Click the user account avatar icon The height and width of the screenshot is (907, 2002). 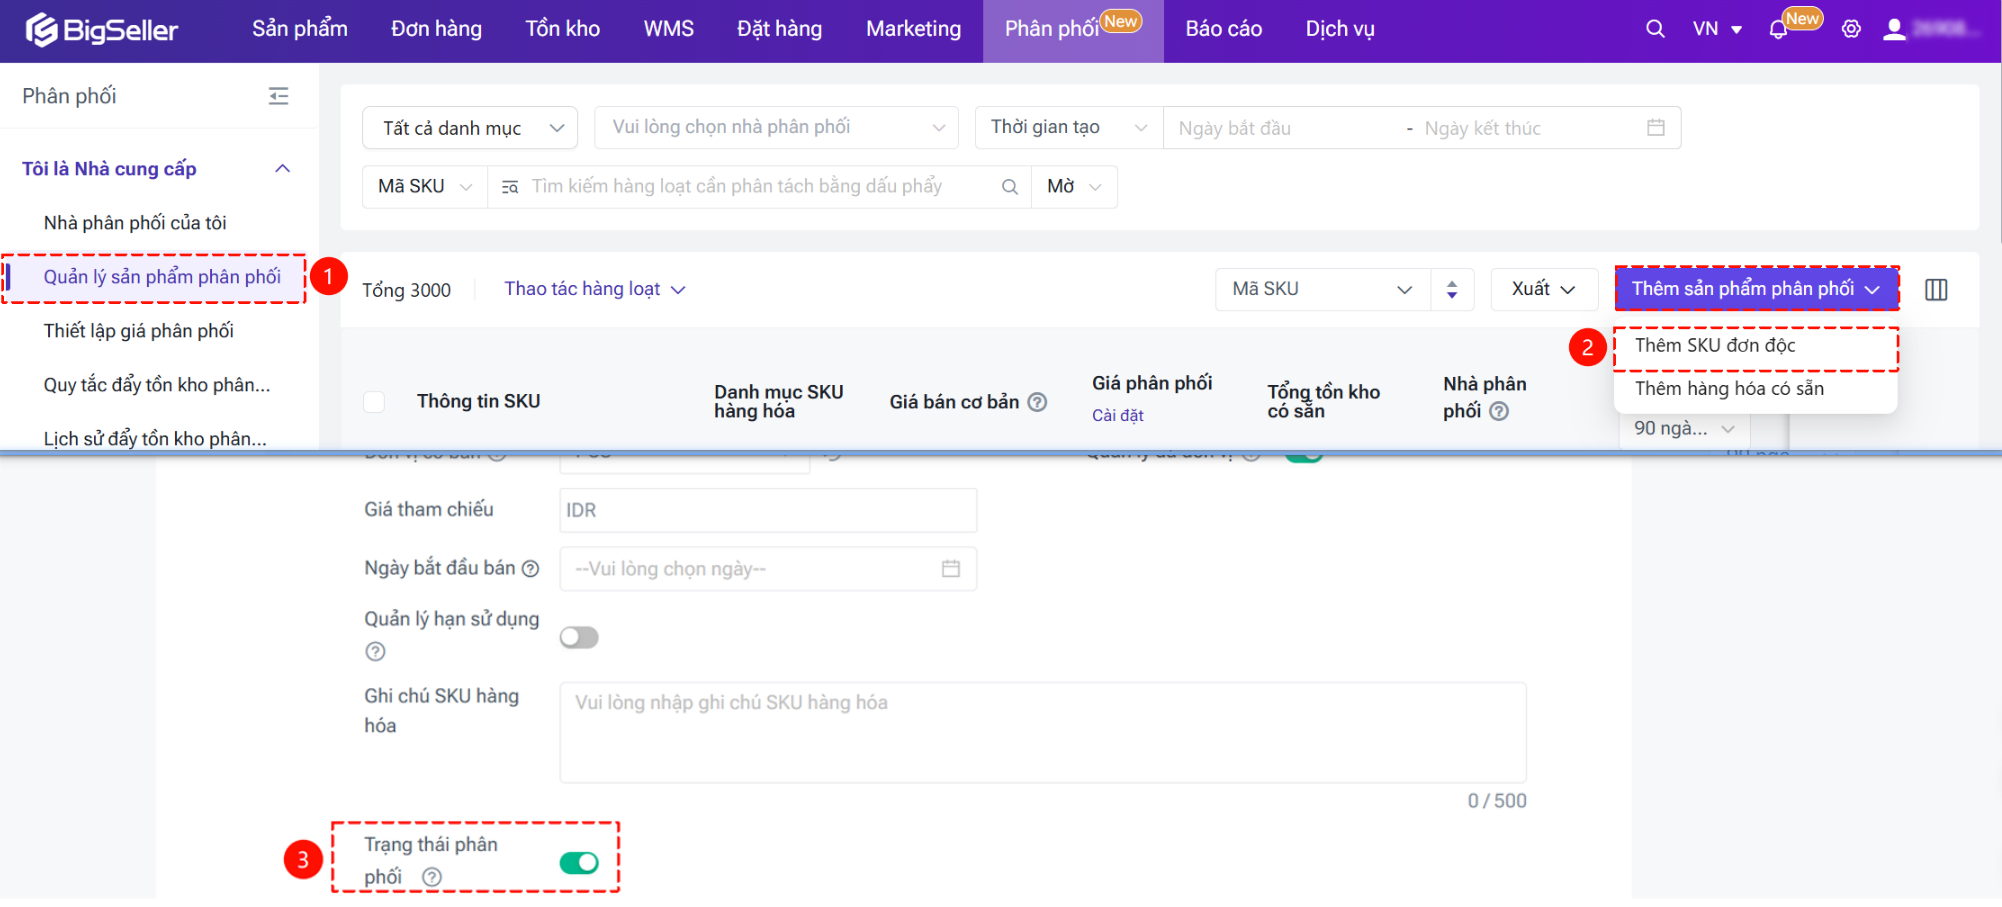[1893, 29]
